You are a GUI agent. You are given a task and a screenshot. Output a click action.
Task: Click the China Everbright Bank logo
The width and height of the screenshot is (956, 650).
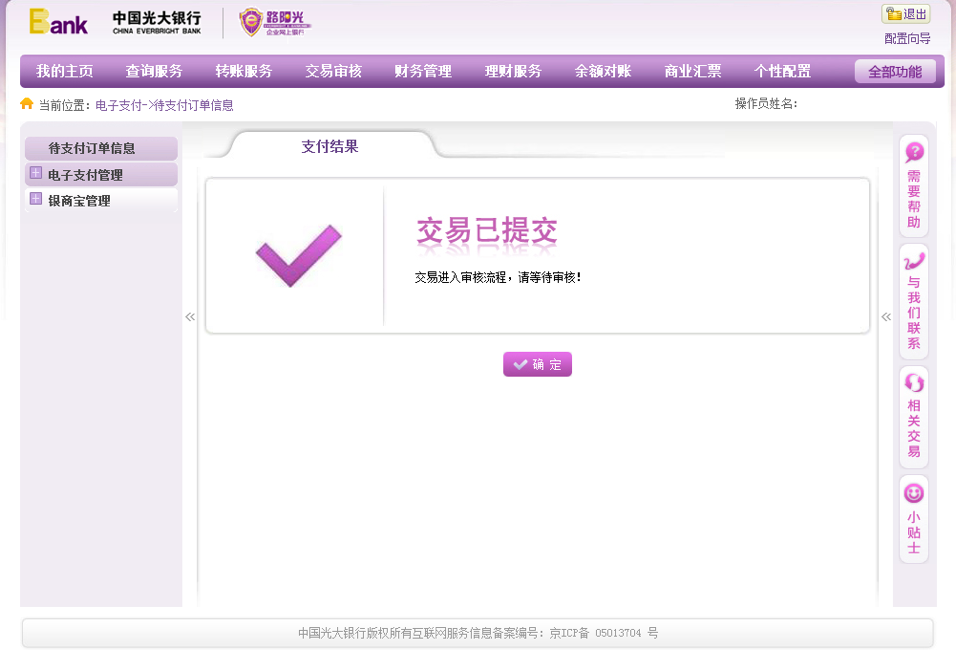pos(157,22)
